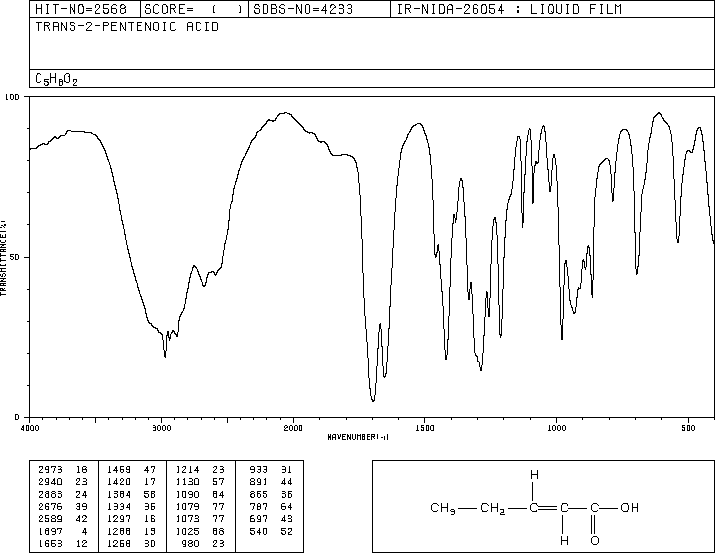Click the 2589 wavenumber table entry
Viewport: 715px width, 553px height.
pyautogui.click(x=50, y=519)
